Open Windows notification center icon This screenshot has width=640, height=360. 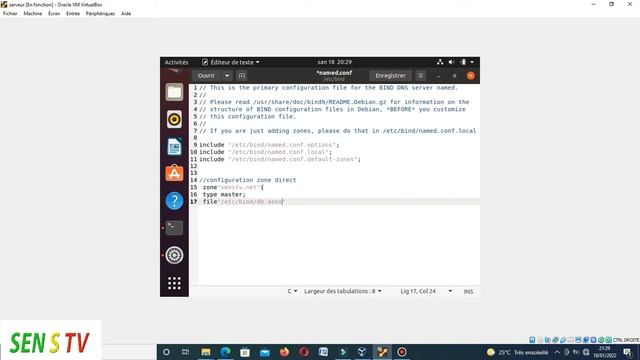pyautogui.click(x=627, y=352)
